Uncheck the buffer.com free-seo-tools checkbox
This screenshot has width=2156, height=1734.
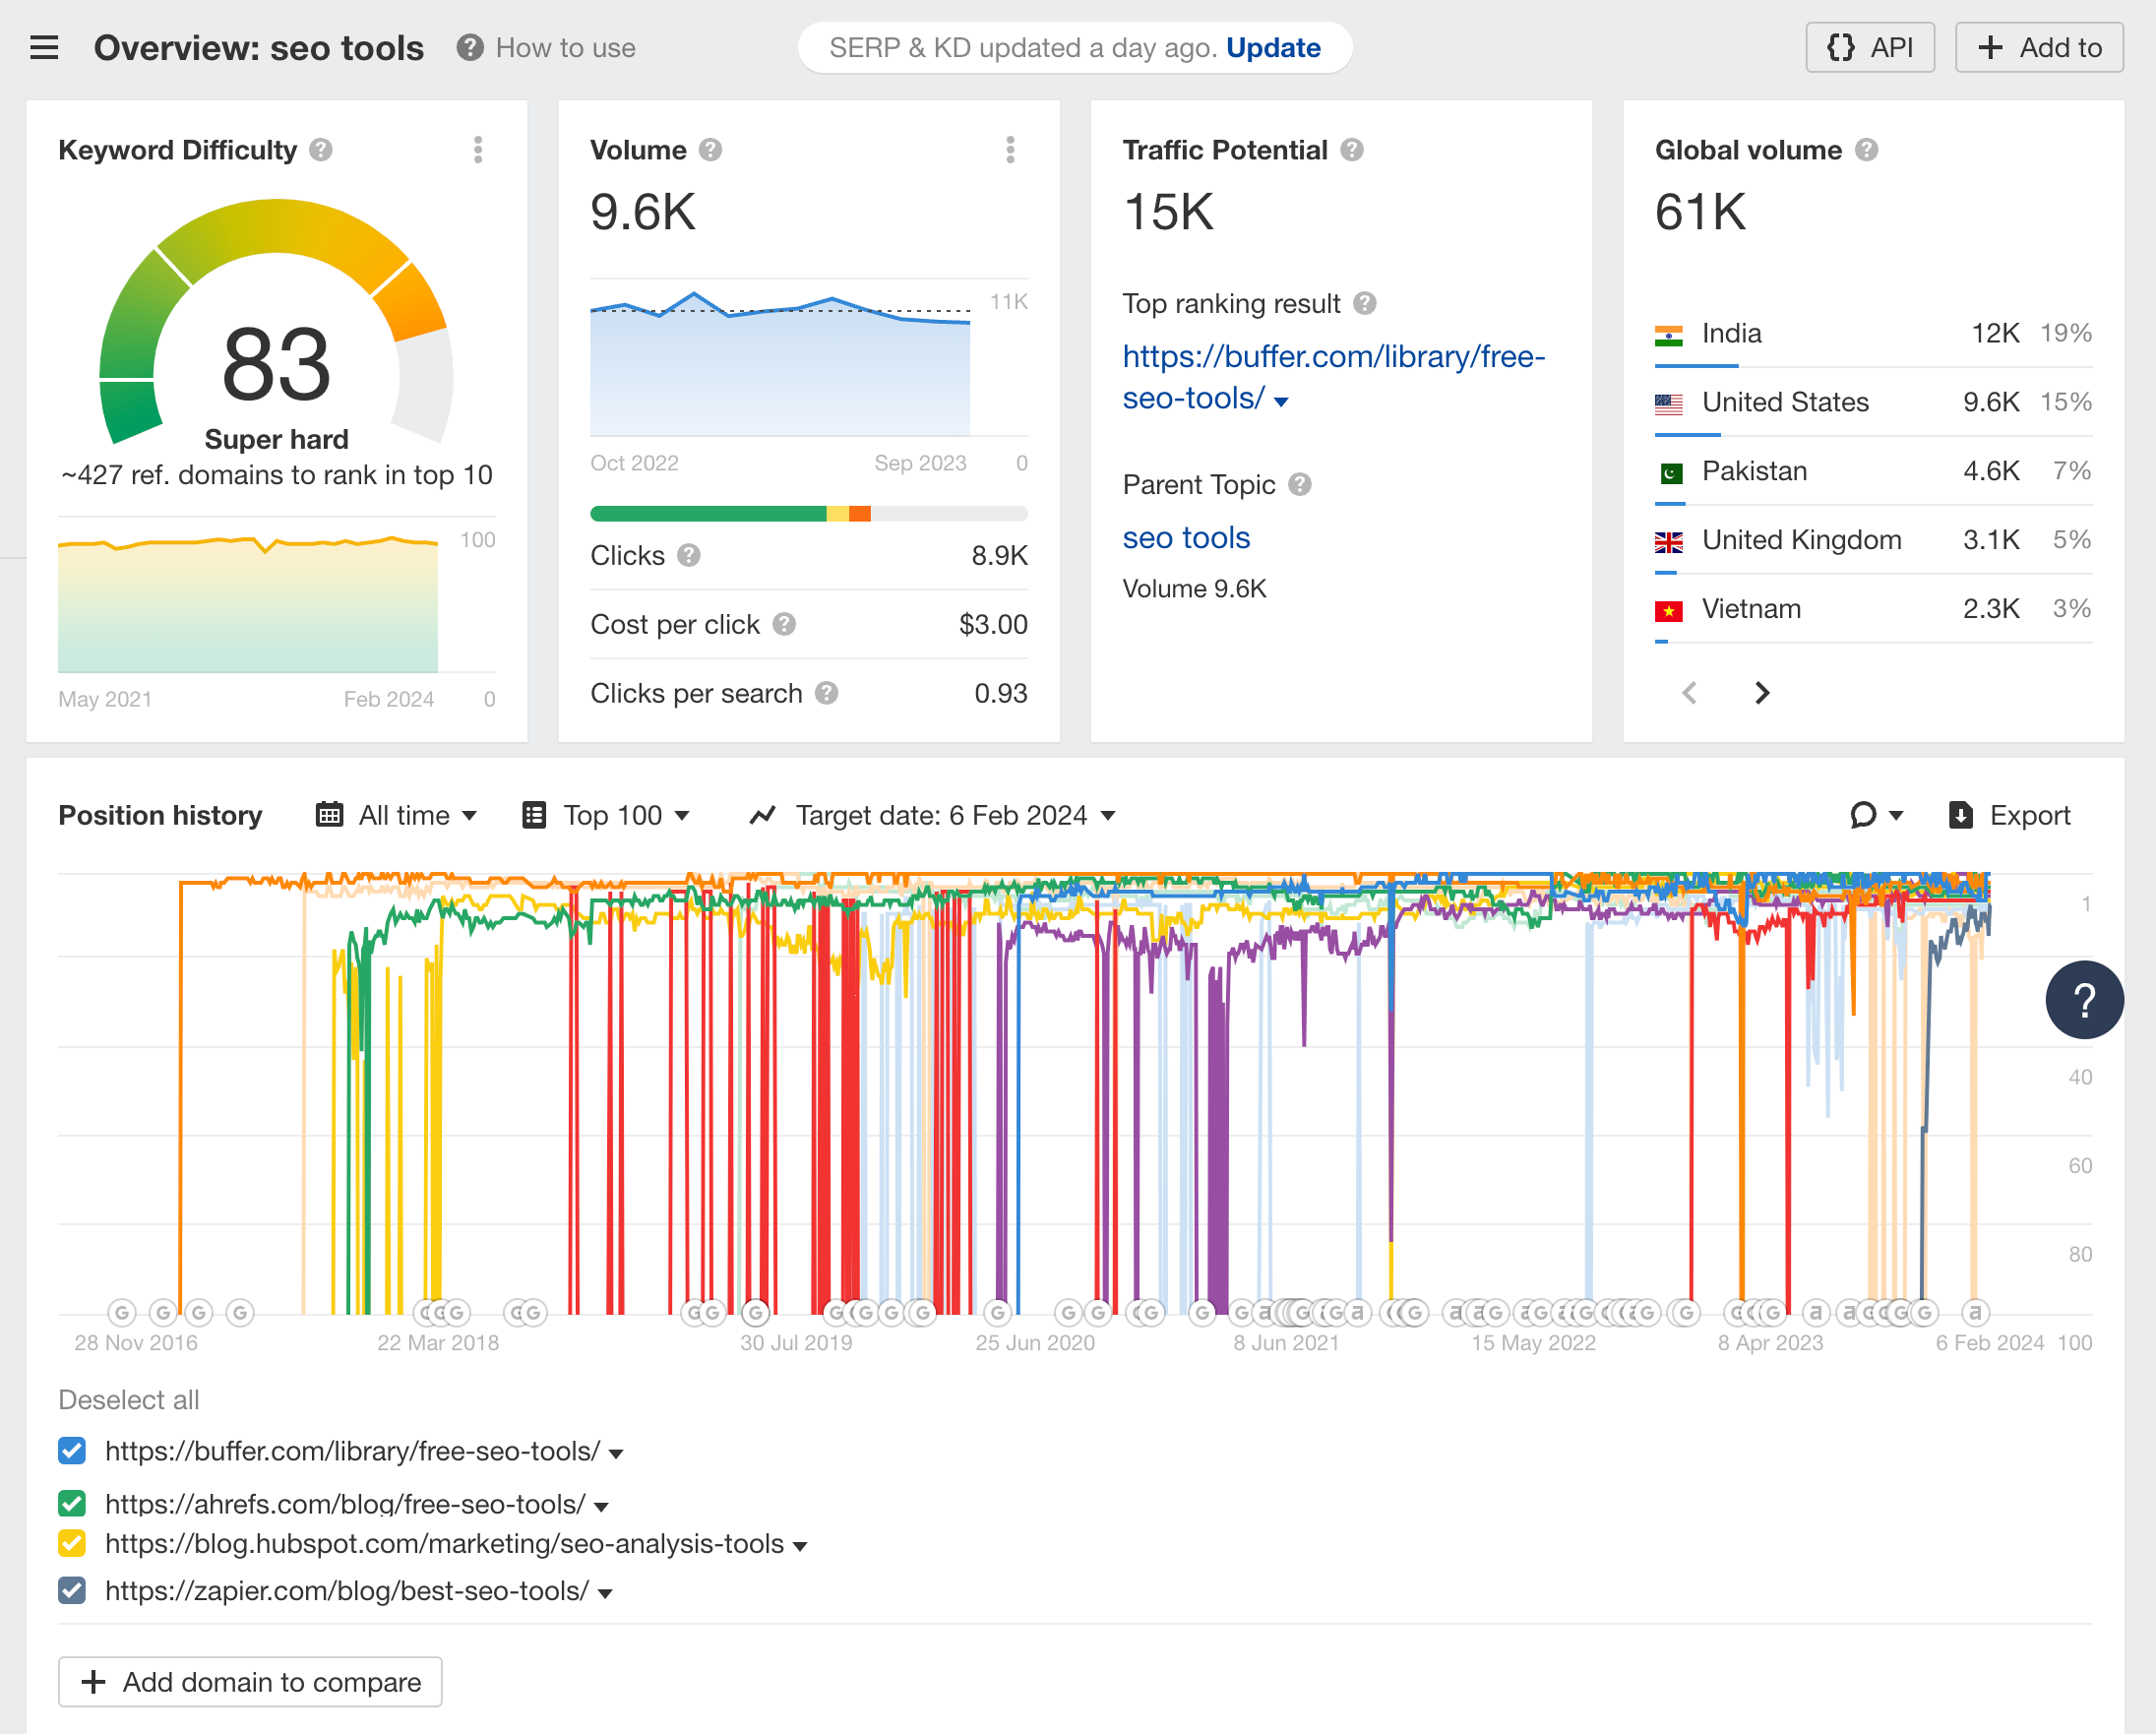coord(71,1451)
